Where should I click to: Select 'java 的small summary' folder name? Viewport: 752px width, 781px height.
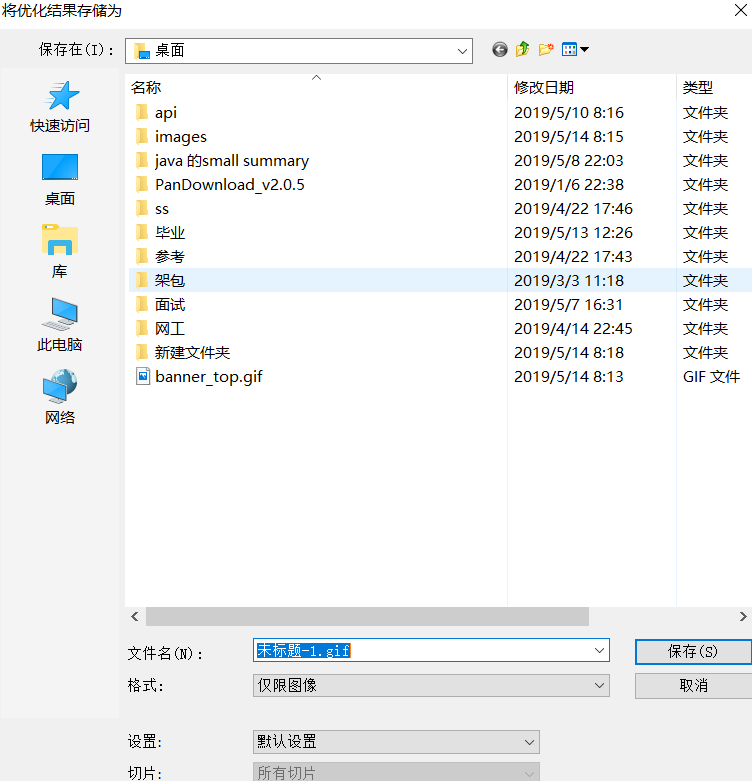click(x=232, y=161)
